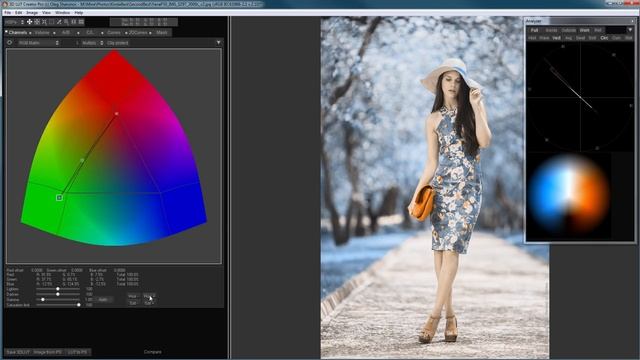Screen dimensions: 640x360
Task: Switch to the A/B tab
Action: [x=66, y=33]
